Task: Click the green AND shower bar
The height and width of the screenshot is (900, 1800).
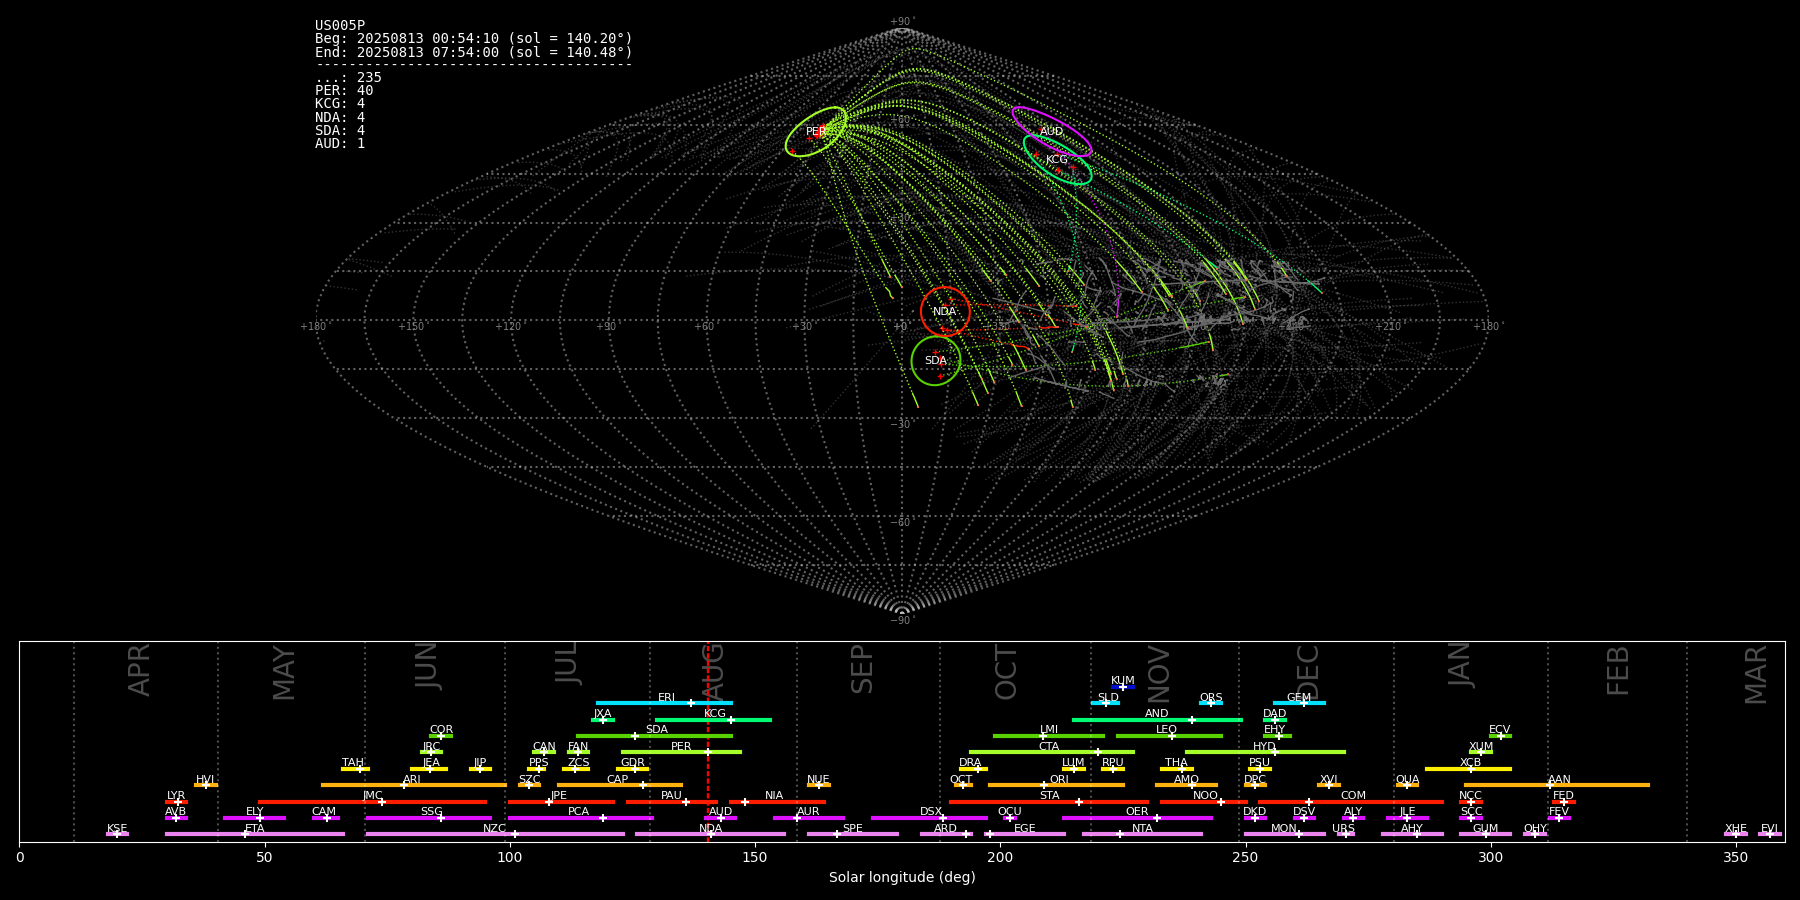Action: coord(1157,720)
